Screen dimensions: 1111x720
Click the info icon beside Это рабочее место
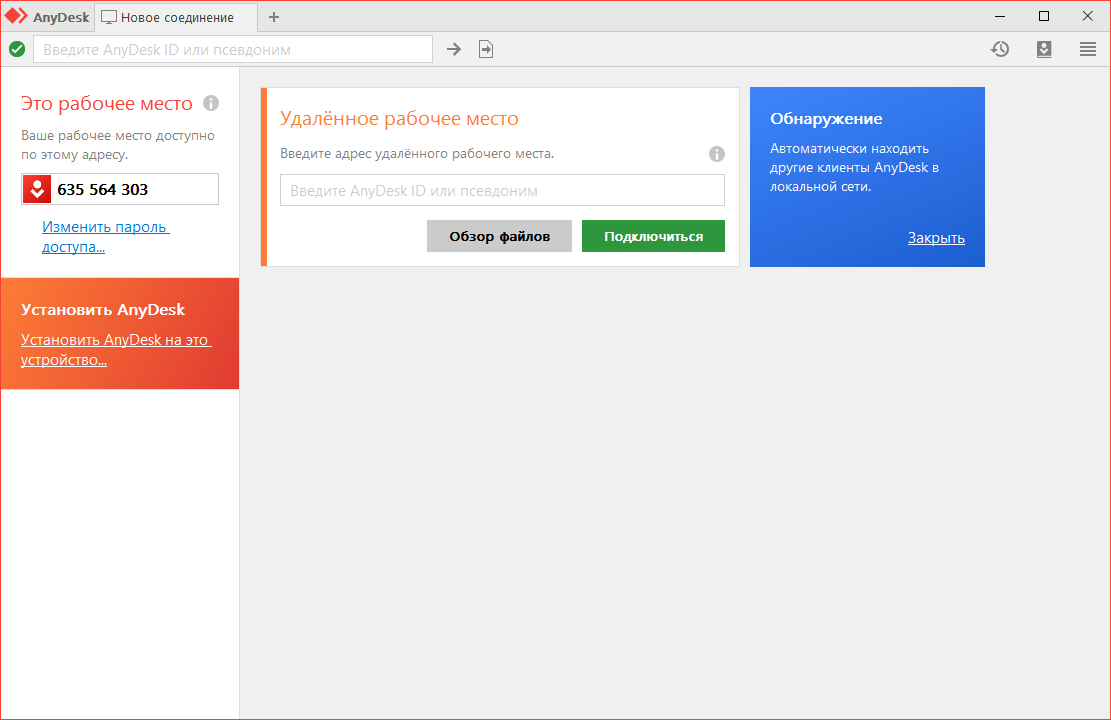point(211,102)
